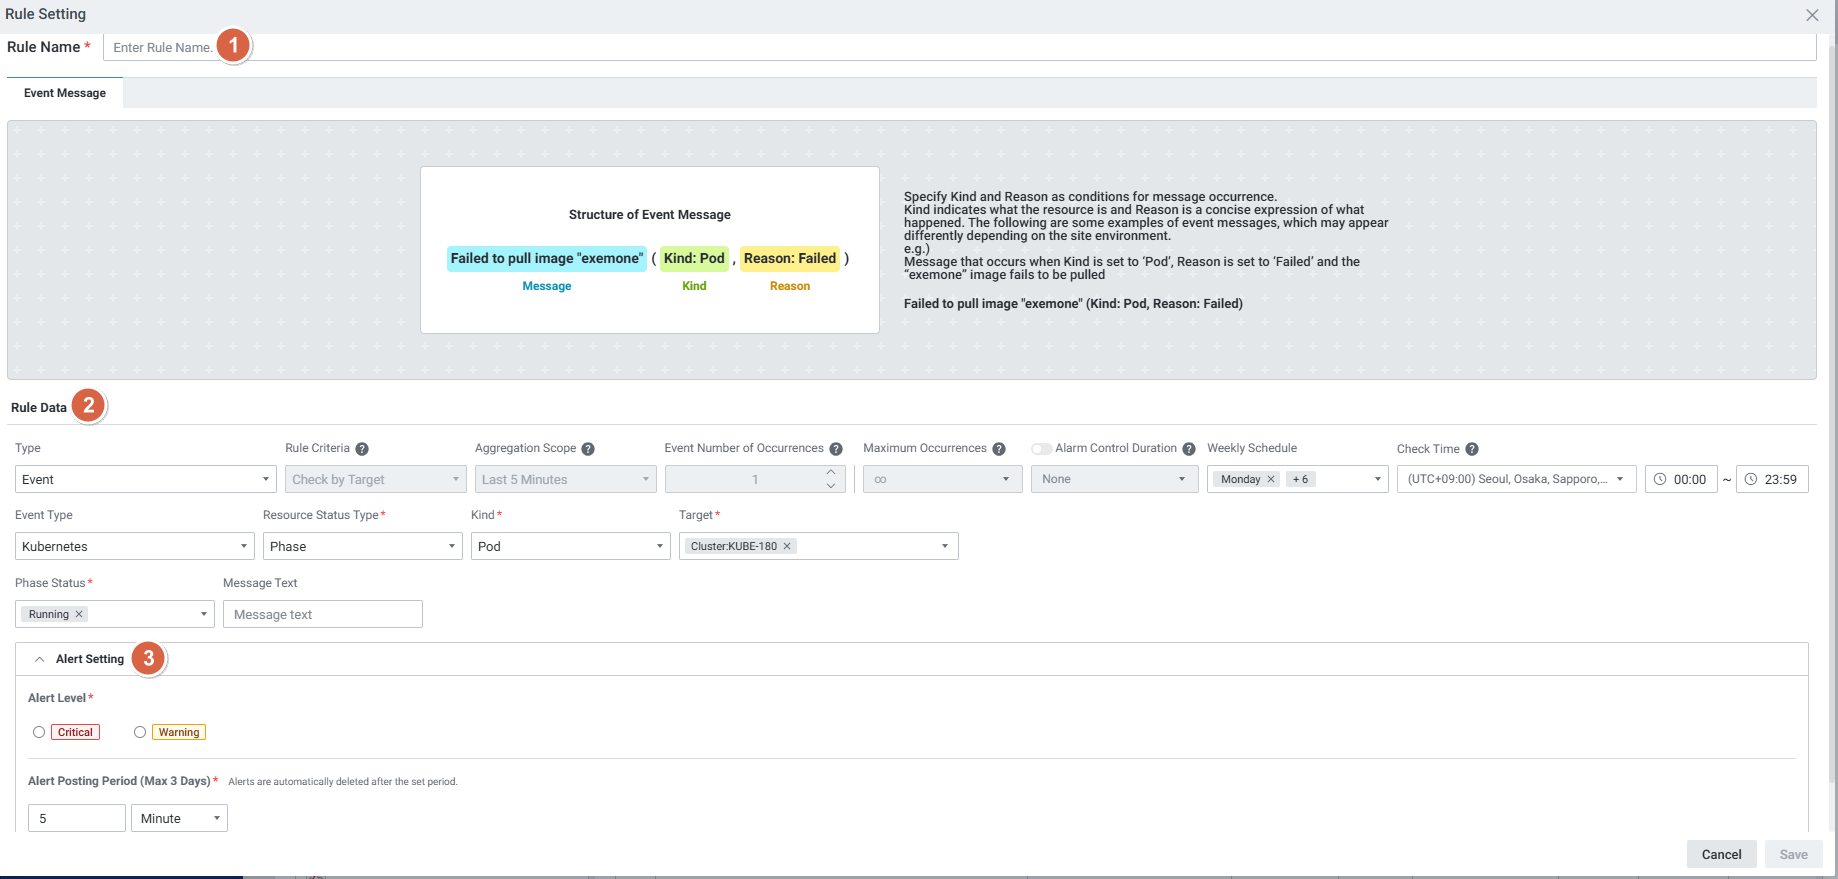The height and width of the screenshot is (879, 1838).
Task: Click the Save button
Action: tap(1793, 854)
